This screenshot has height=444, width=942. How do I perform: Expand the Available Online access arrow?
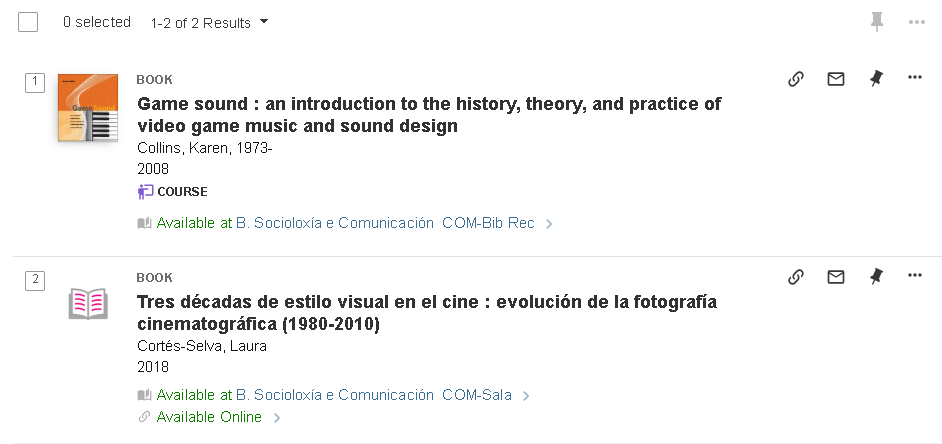(277, 418)
